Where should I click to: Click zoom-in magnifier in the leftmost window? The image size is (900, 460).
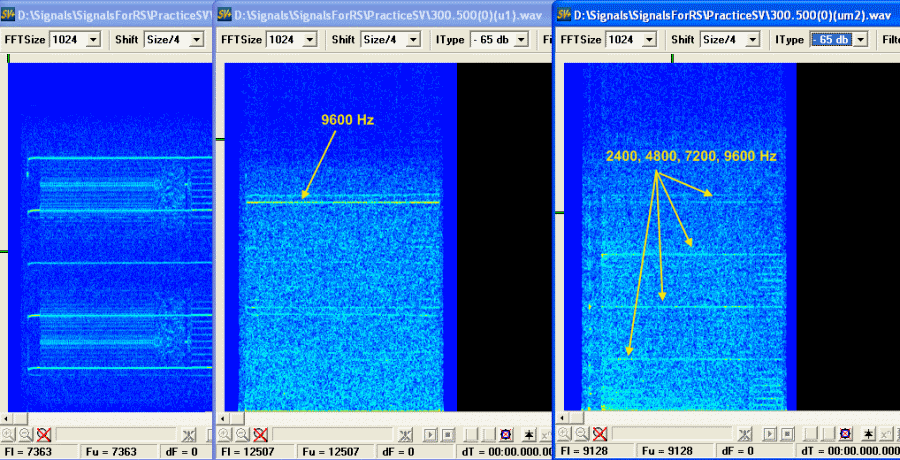[x=8, y=434]
